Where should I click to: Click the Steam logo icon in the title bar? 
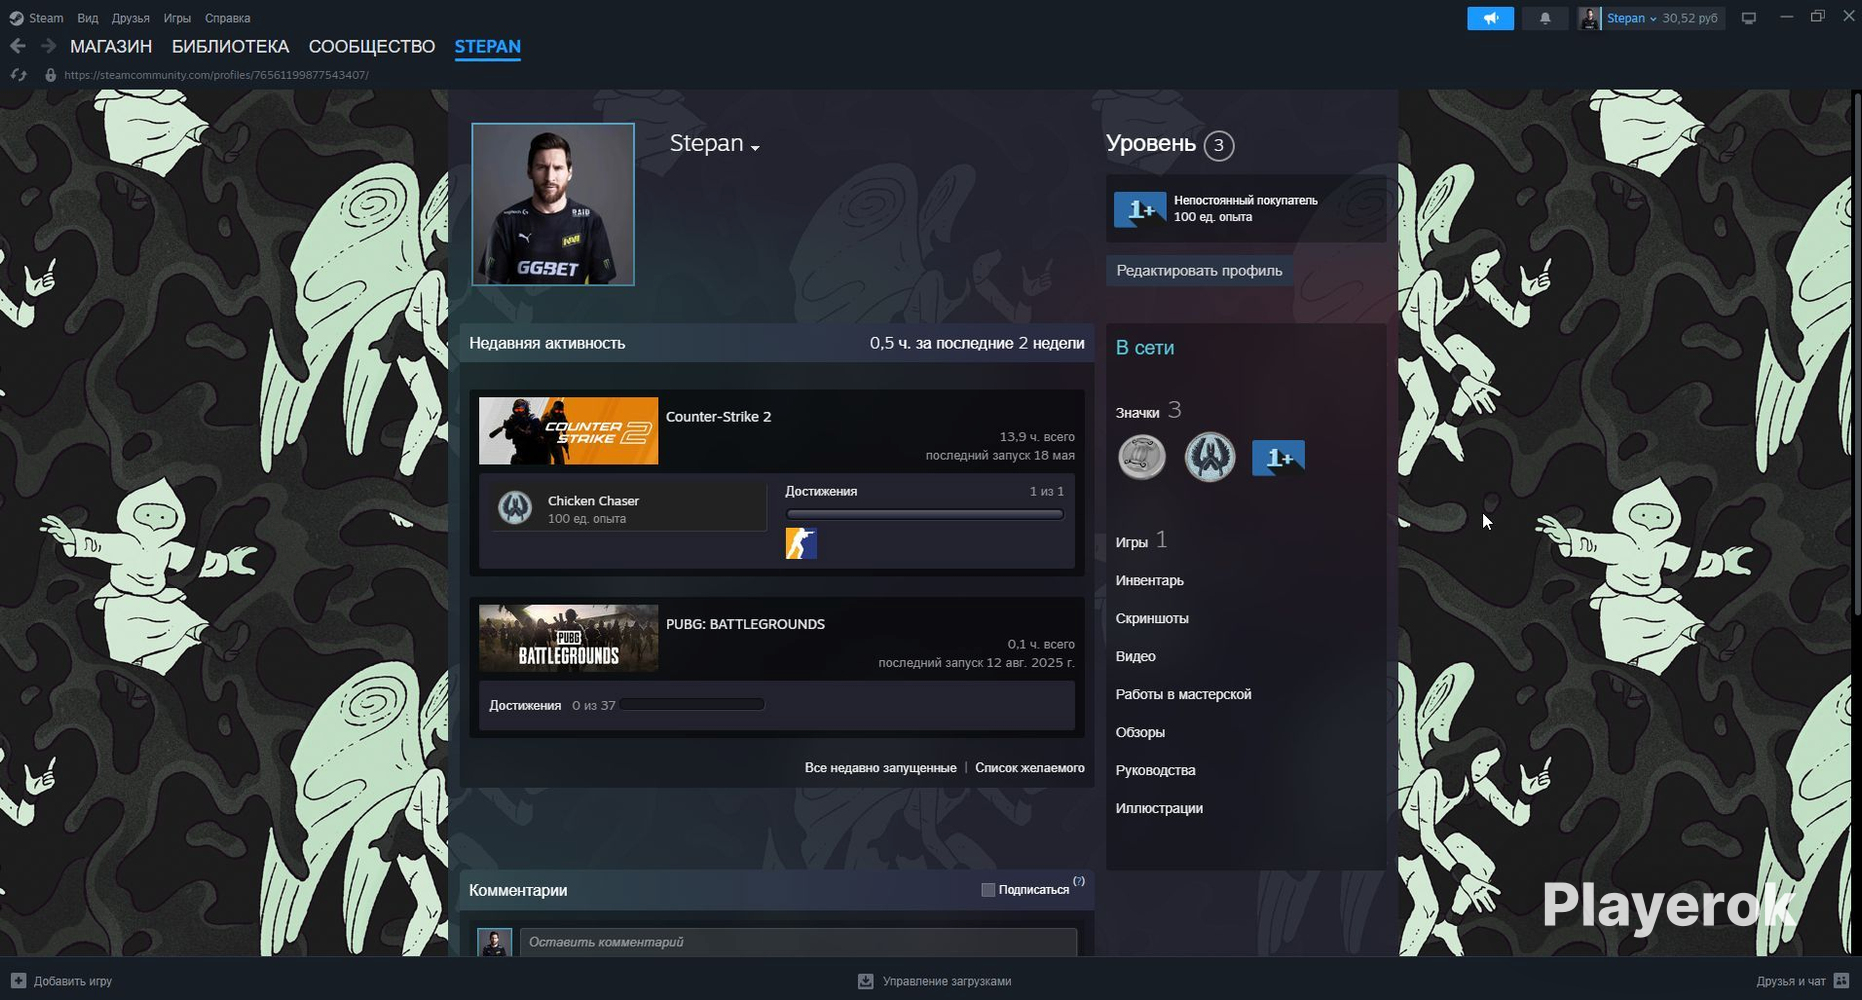[16, 18]
